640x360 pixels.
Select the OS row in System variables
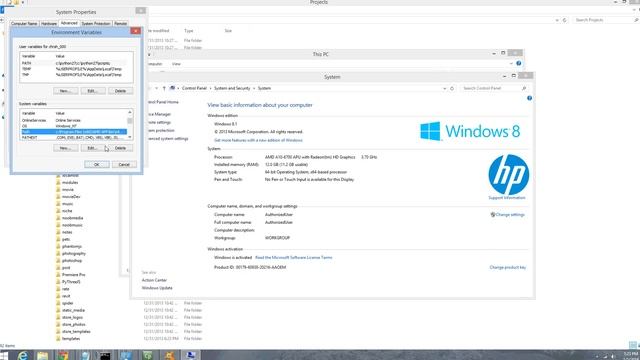(74, 126)
